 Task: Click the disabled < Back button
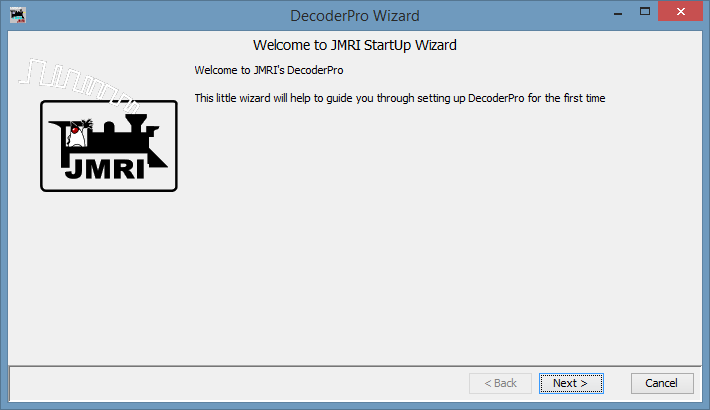500,383
